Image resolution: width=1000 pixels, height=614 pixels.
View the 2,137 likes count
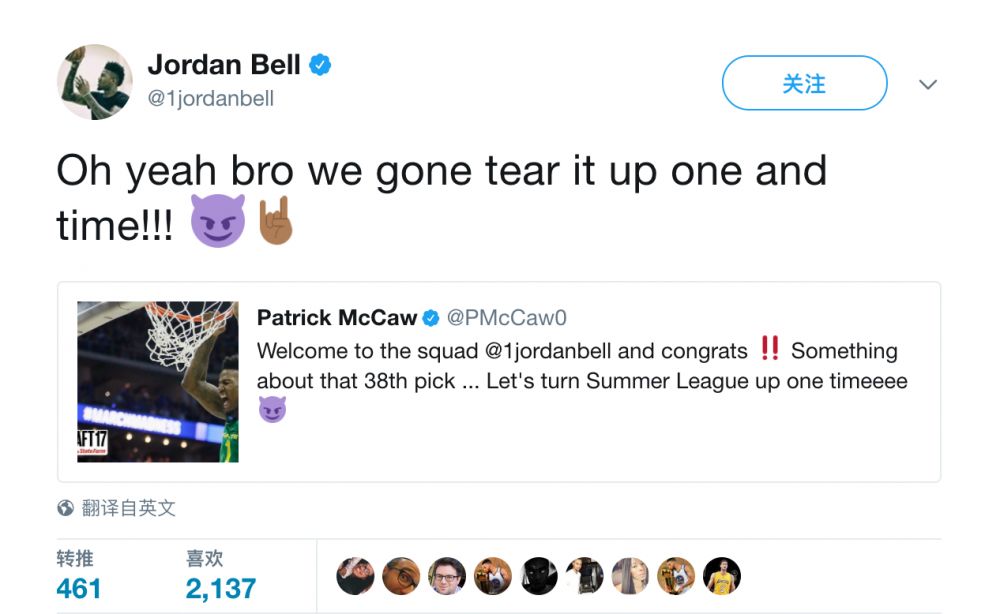221,588
